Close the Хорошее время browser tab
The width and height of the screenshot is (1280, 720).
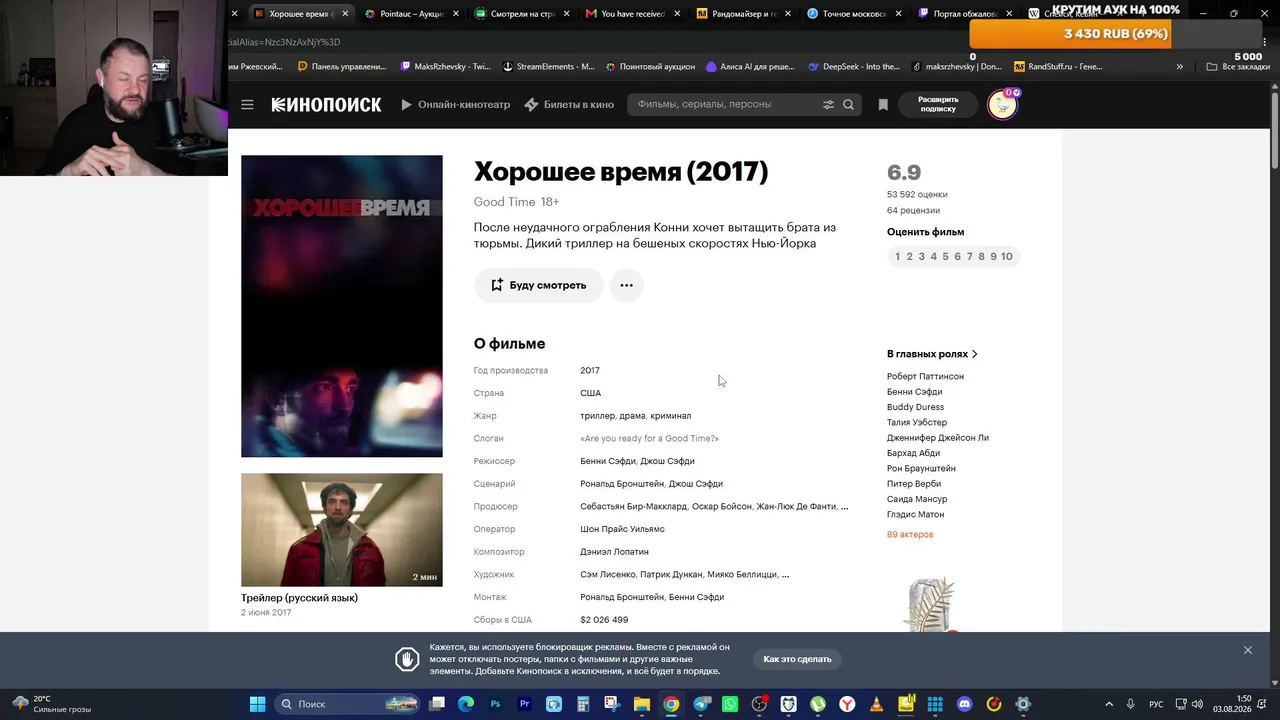click(x=346, y=14)
